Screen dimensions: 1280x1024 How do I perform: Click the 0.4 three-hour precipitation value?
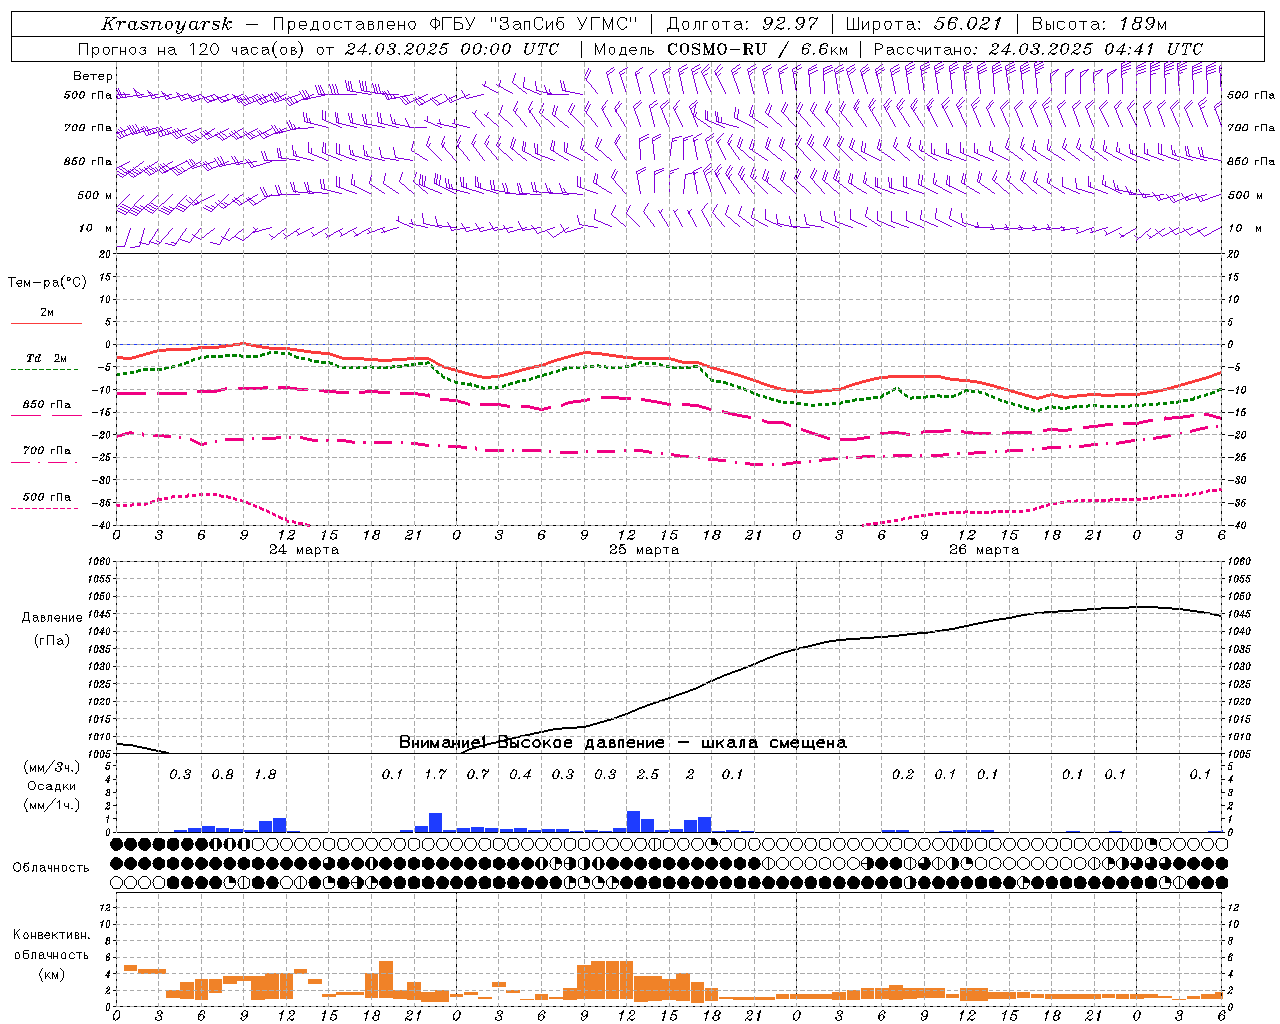520,774
